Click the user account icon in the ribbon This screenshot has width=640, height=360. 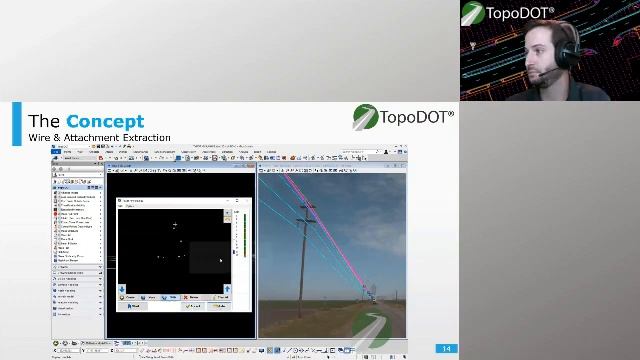tap(386, 152)
